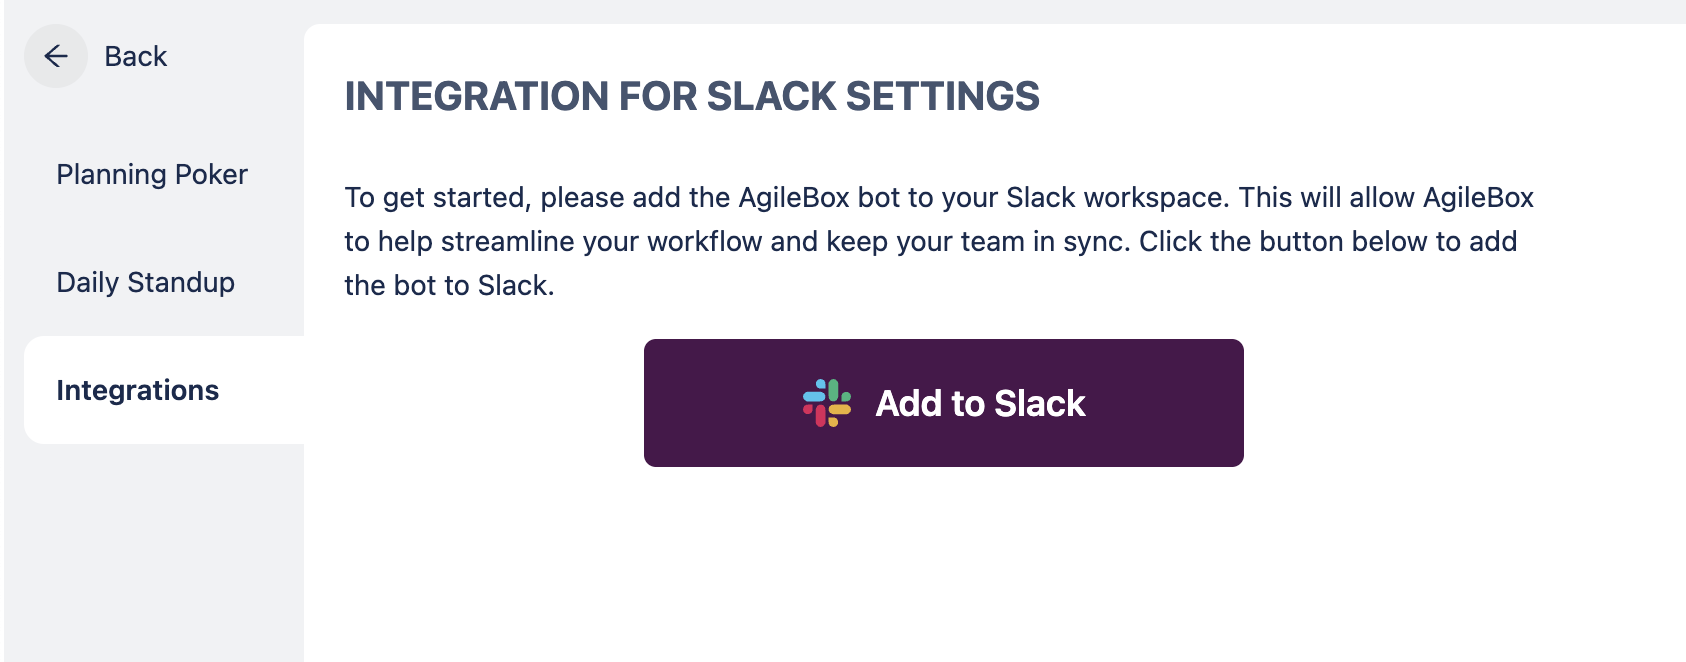The width and height of the screenshot is (1686, 662).
Task: Click the "Add to Slack" button text
Action: [x=980, y=403]
